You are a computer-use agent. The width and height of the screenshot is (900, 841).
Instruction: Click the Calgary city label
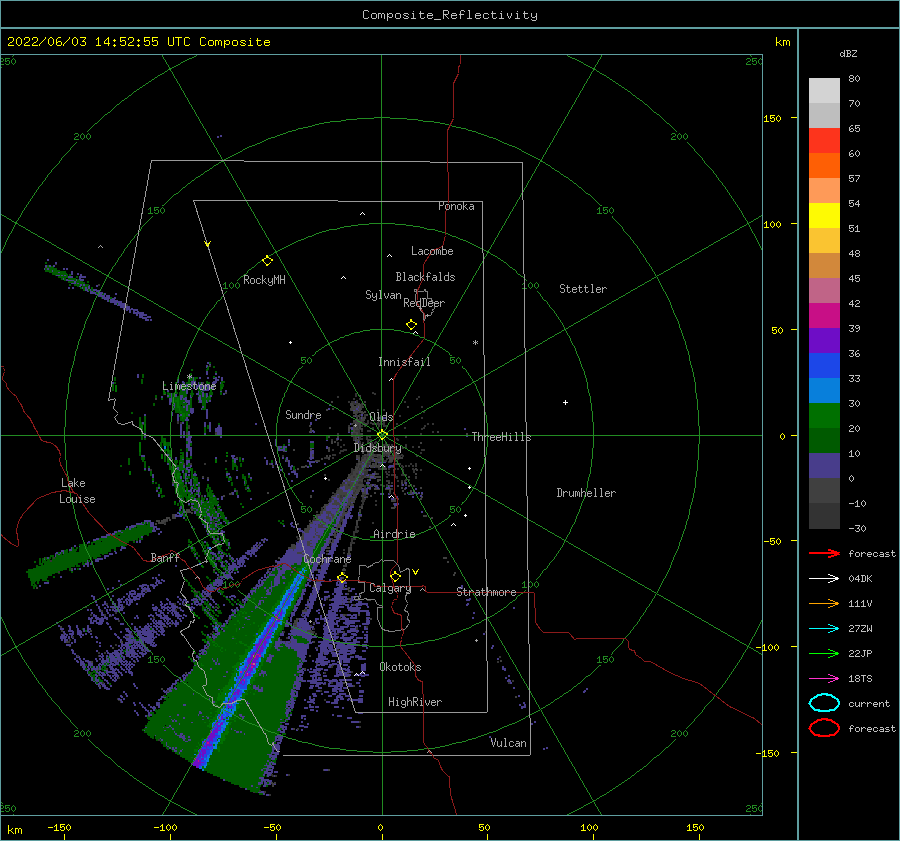390,588
